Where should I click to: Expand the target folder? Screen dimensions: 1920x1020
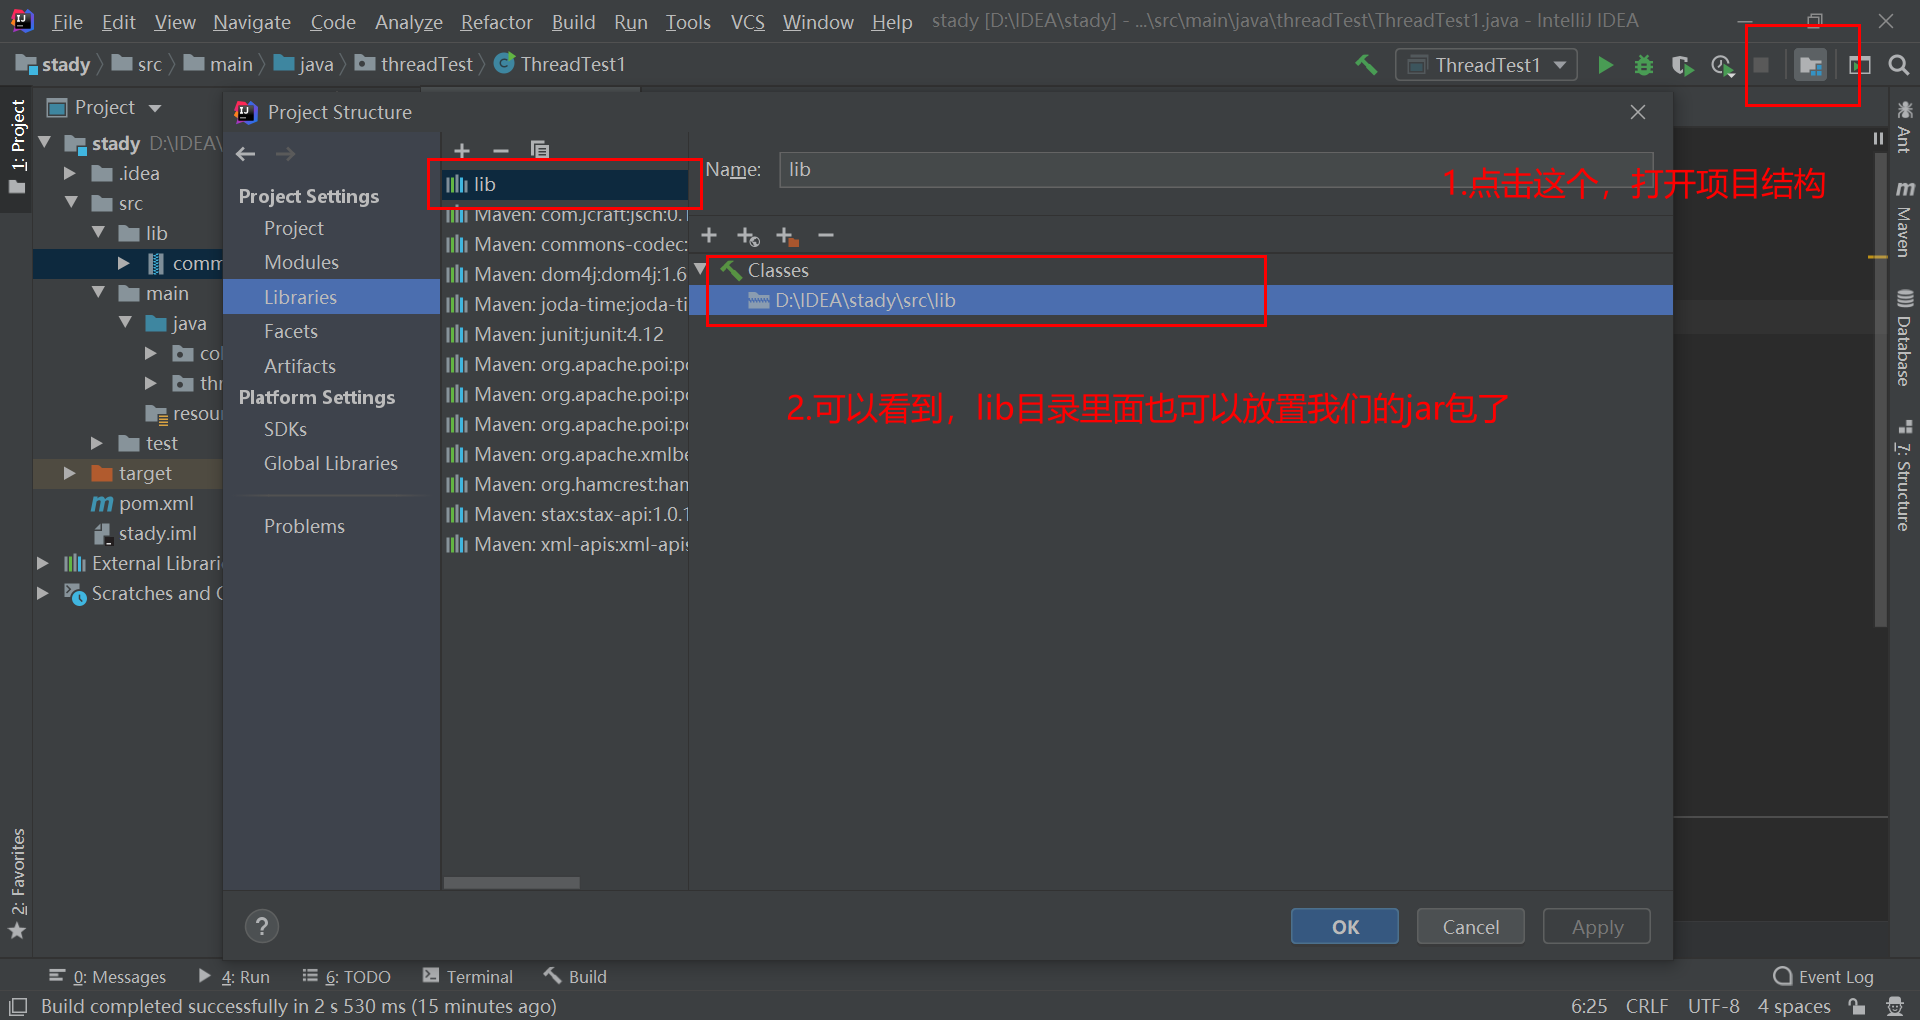click(70, 473)
